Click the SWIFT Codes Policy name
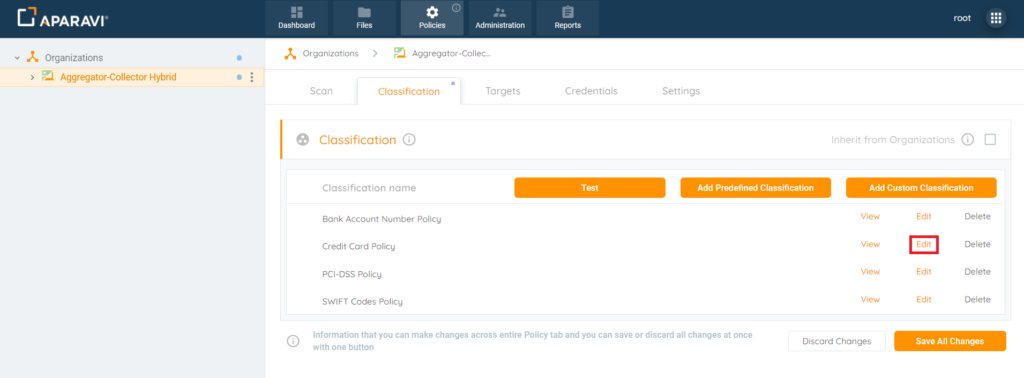This screenshot has height=378, width=1024. pyautogui.click(x=362, y=302)
